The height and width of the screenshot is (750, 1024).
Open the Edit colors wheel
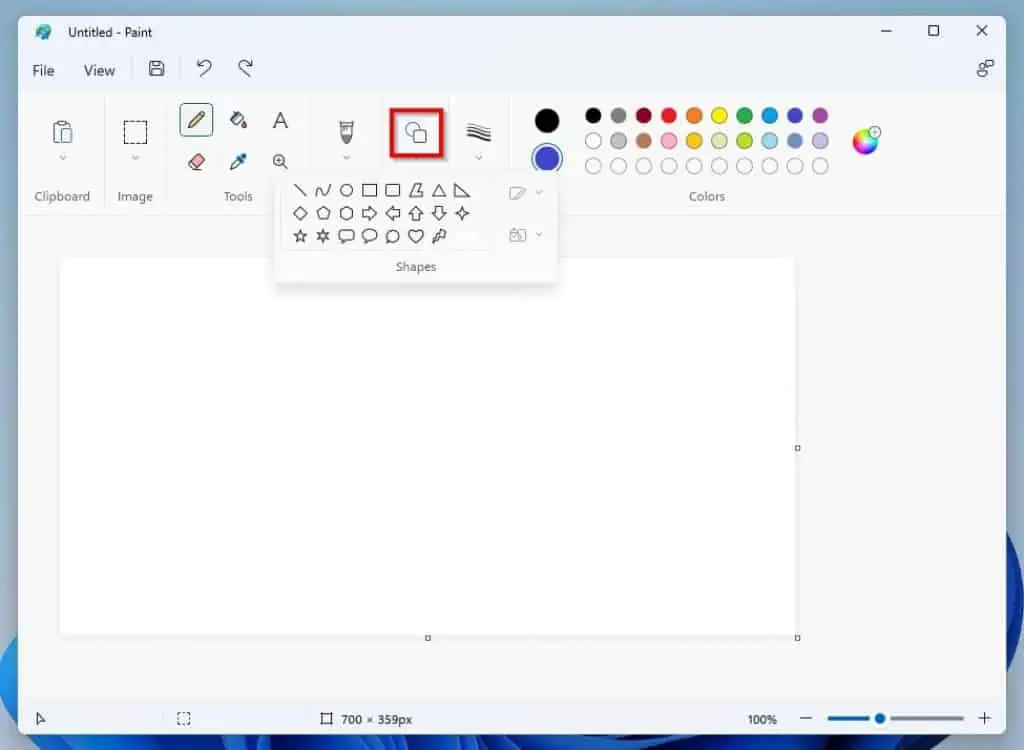tap(865, 141)
